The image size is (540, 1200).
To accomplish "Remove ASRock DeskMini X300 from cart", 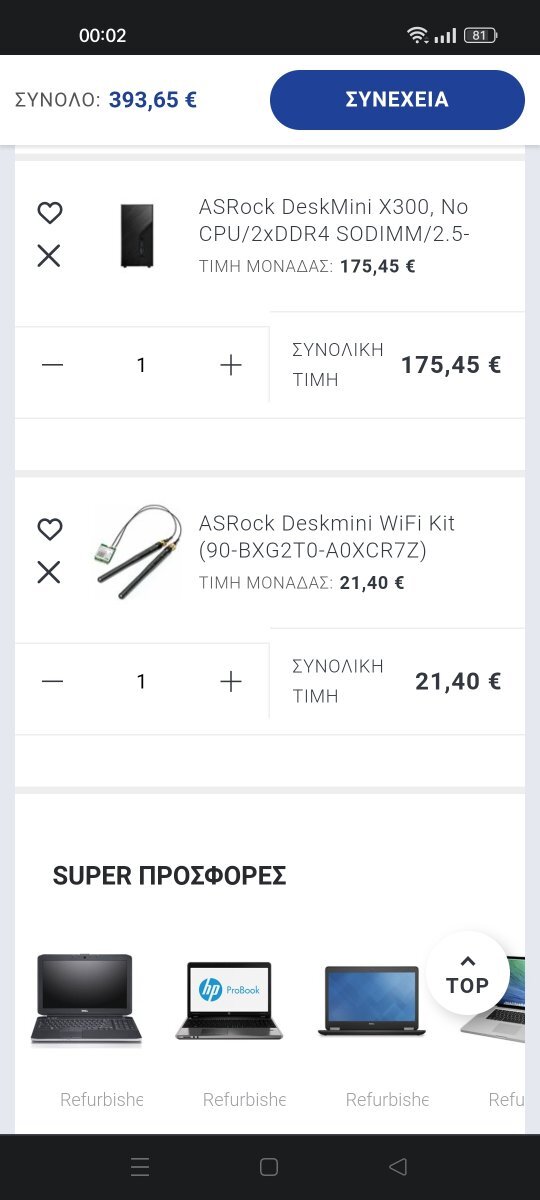I will 49,256.
